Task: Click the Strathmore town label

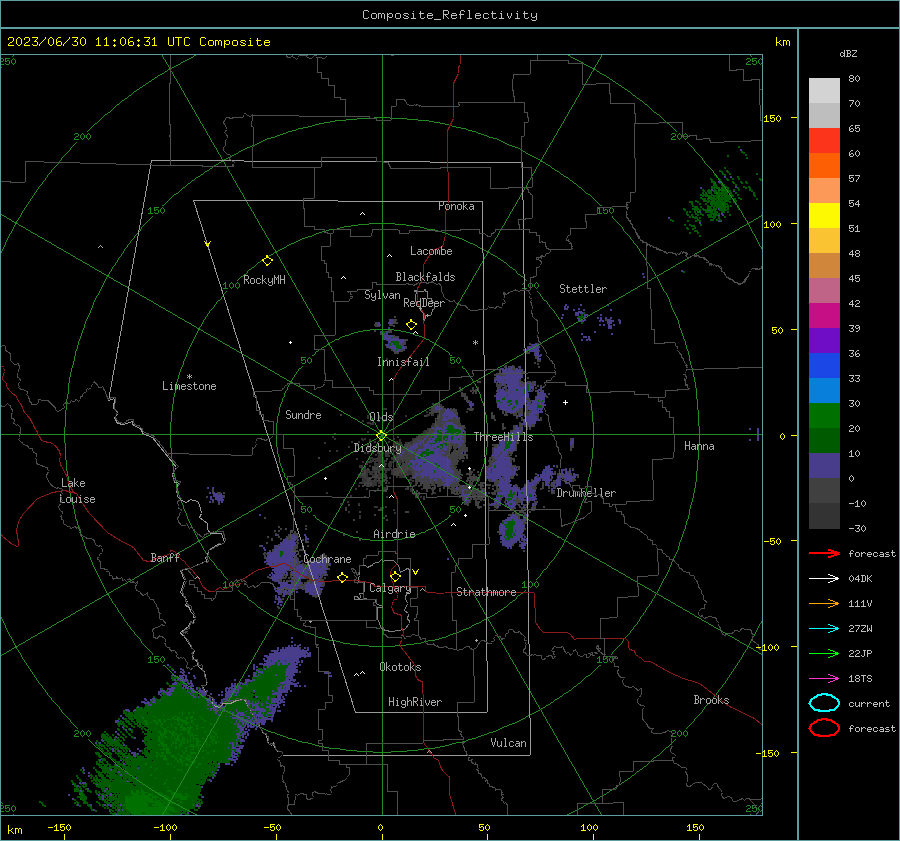Action: [x=486, y=592]
